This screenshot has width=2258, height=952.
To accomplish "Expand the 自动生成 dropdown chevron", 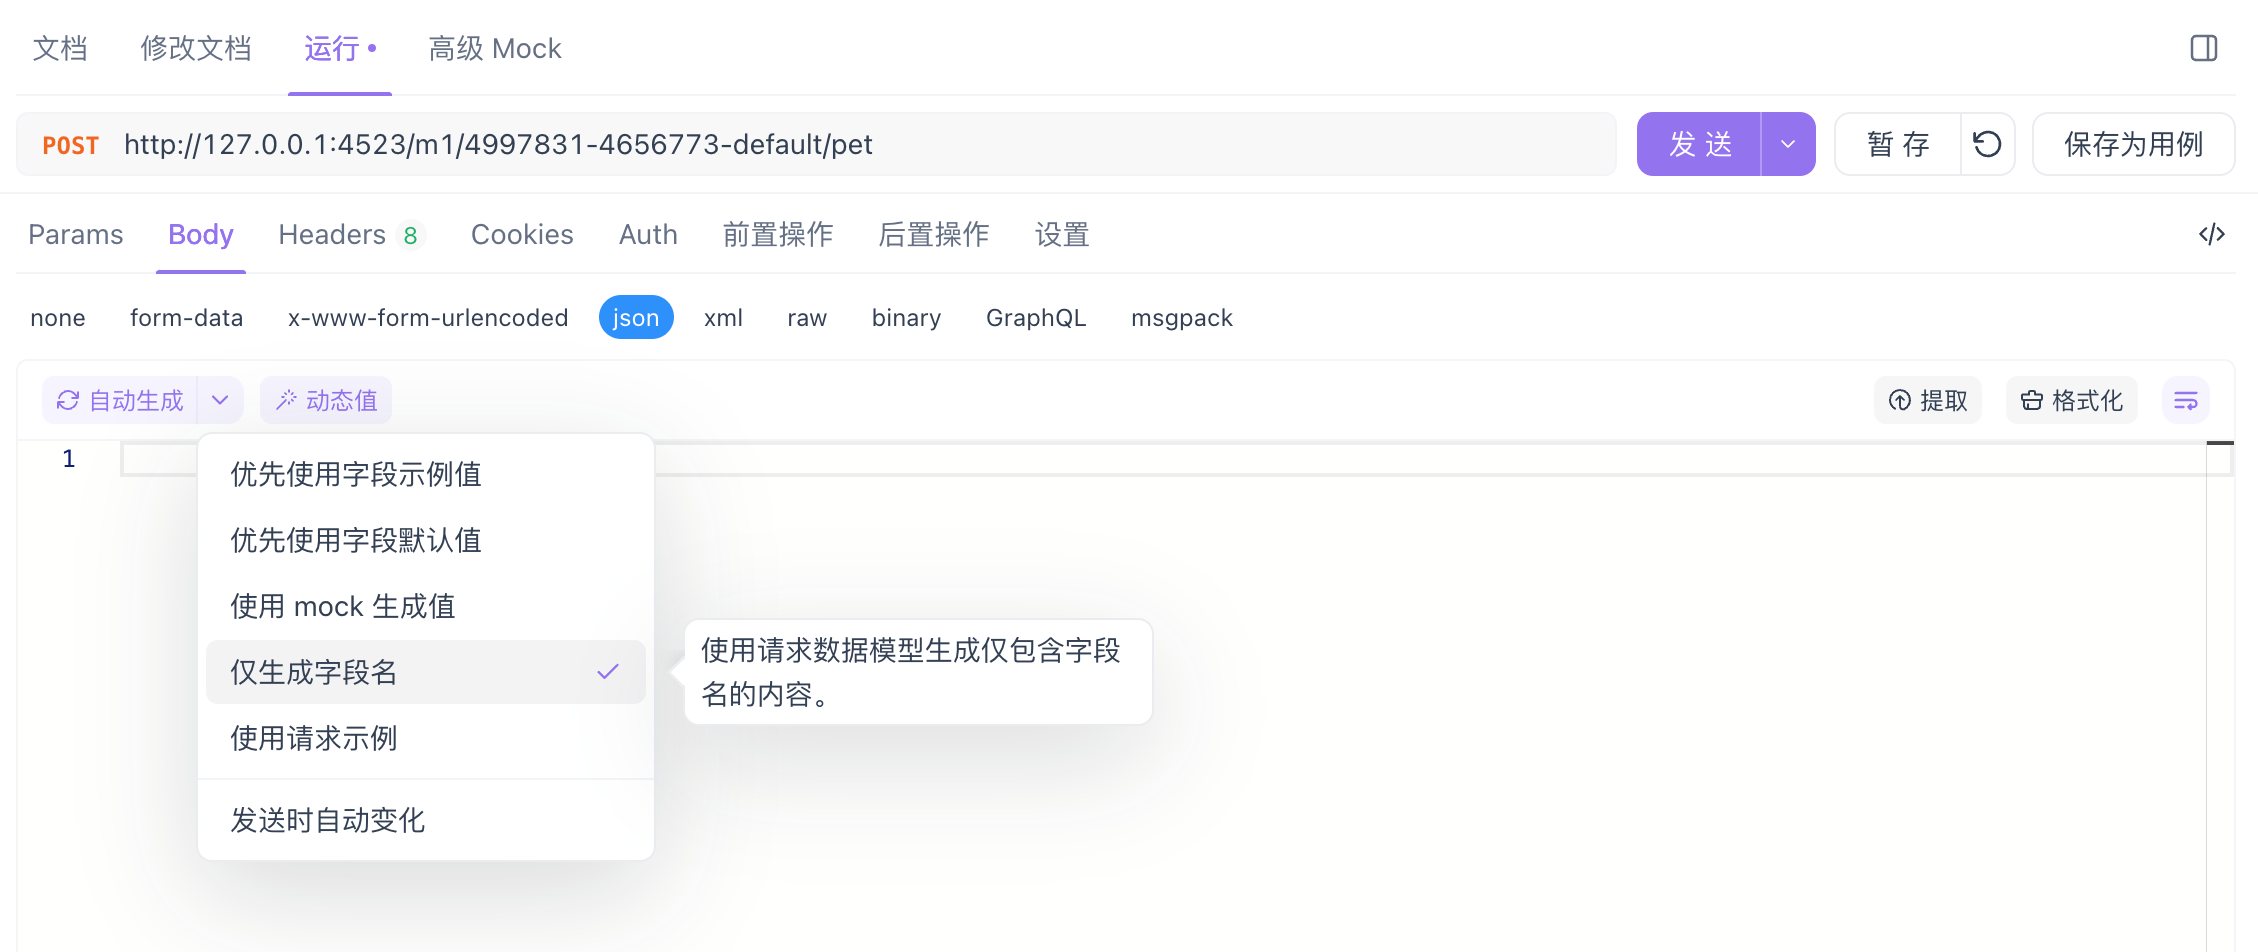I will [x=221, y=399].
